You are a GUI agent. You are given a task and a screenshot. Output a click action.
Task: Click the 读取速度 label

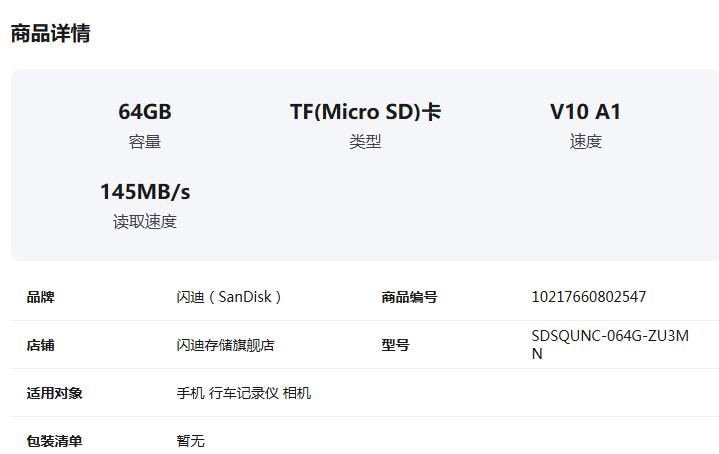(x=145, y=222)
